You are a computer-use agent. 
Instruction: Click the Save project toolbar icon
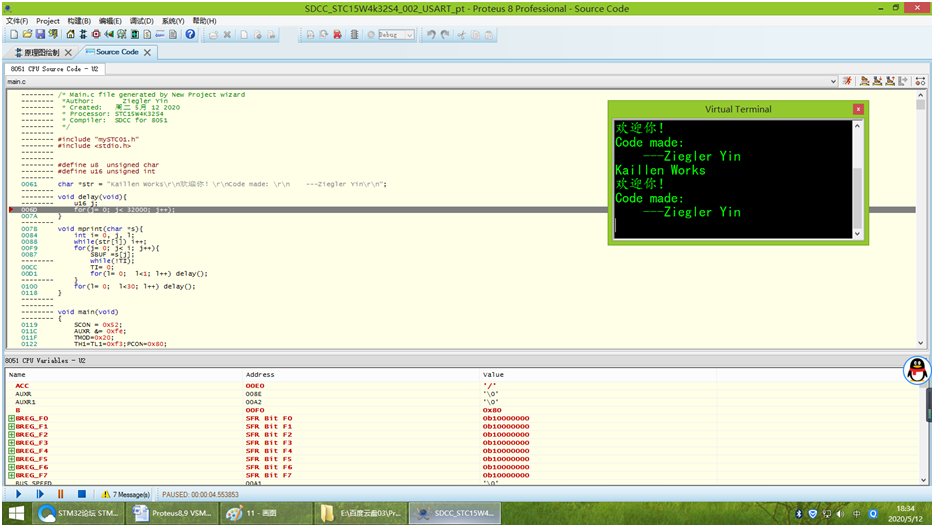click(x=41, y=34)
